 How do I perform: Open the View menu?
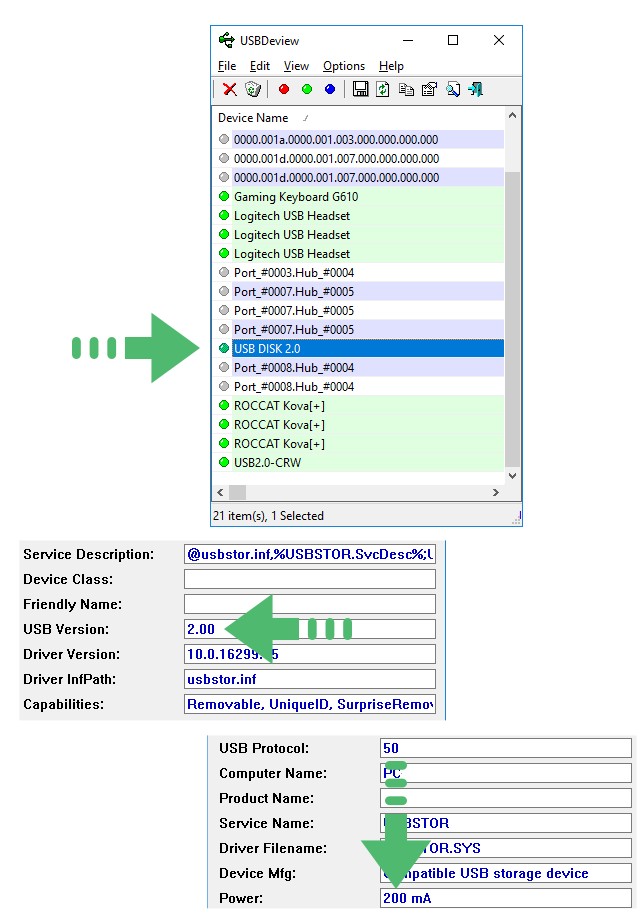pos(296,66)
